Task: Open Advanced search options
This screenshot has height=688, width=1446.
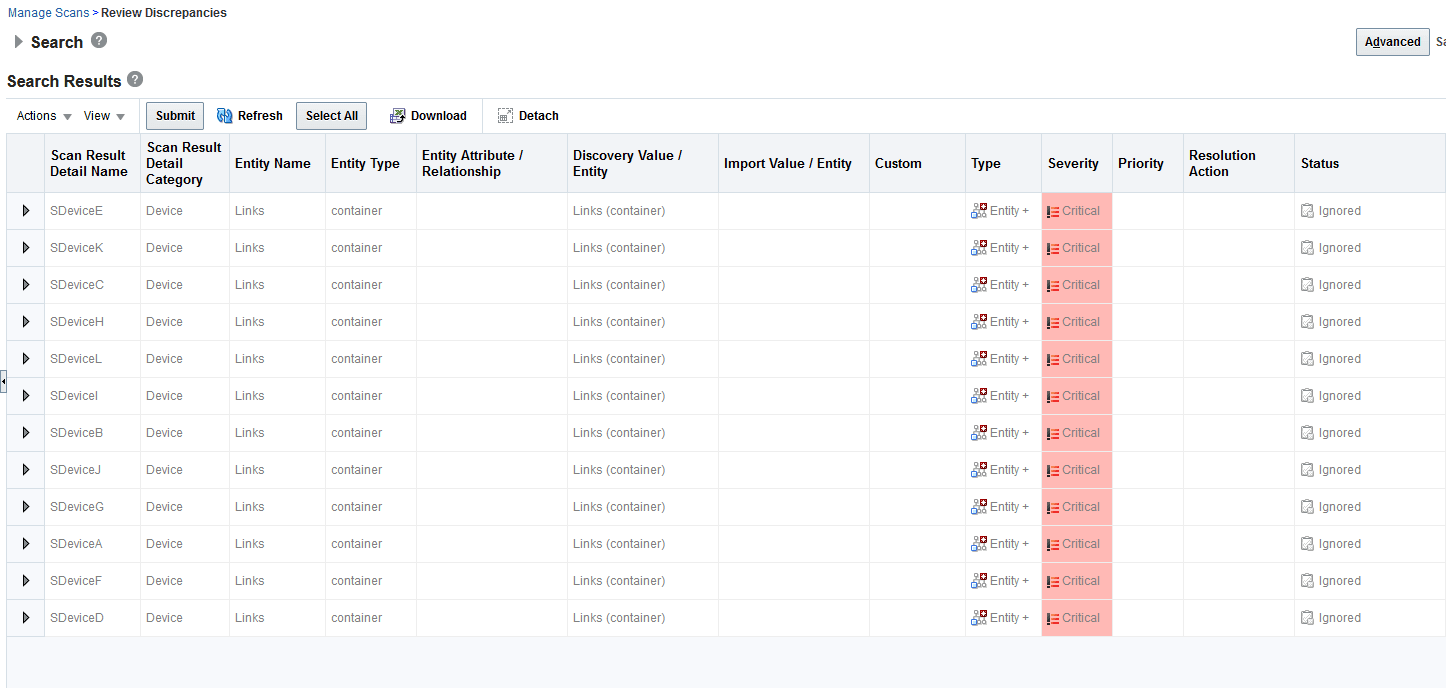Action: tap(1392, 41)
